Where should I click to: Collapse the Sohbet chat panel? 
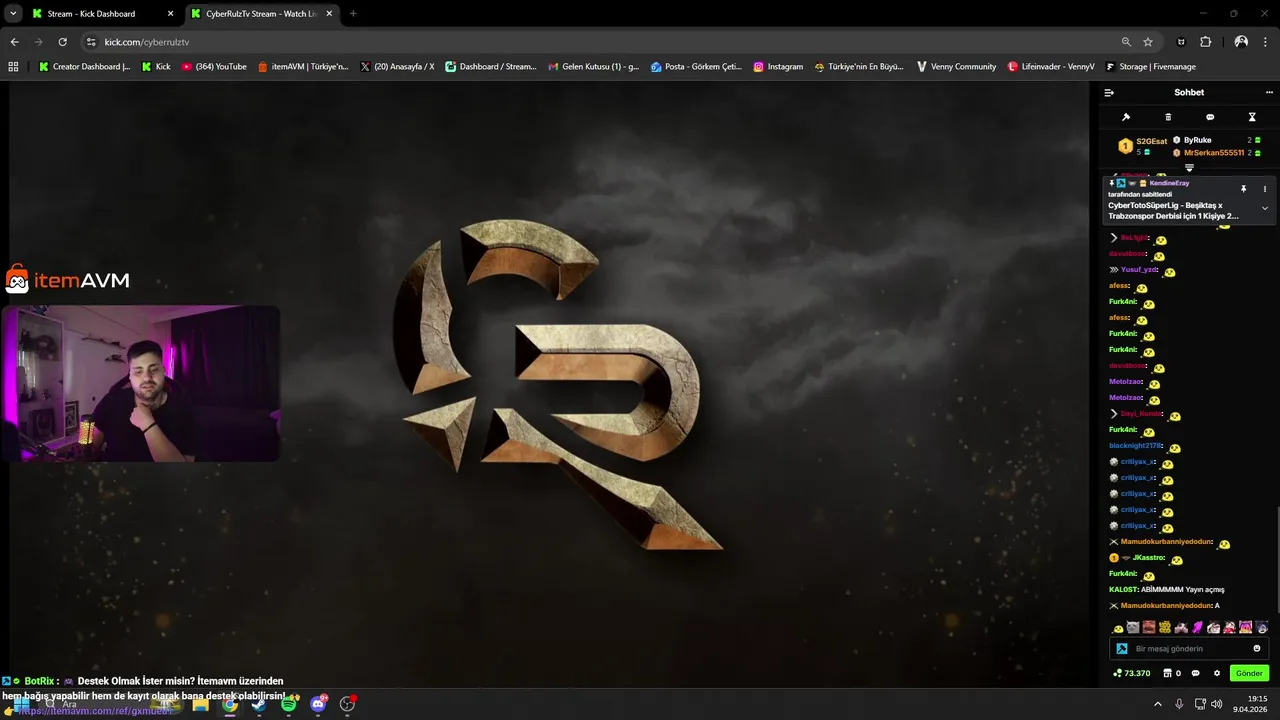coord(1109,92)
